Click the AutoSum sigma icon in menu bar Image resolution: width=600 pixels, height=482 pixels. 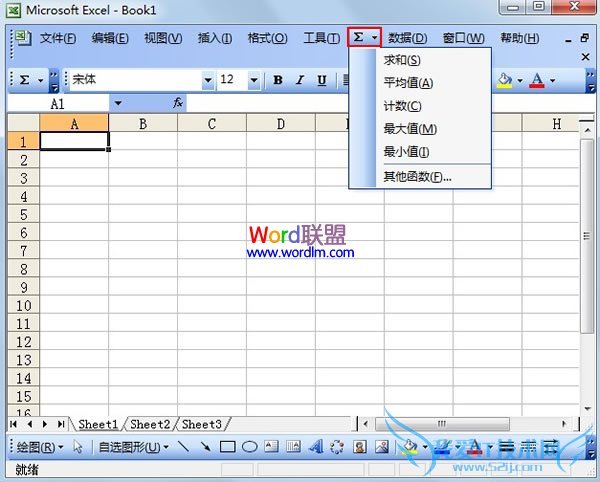point(359,37)
